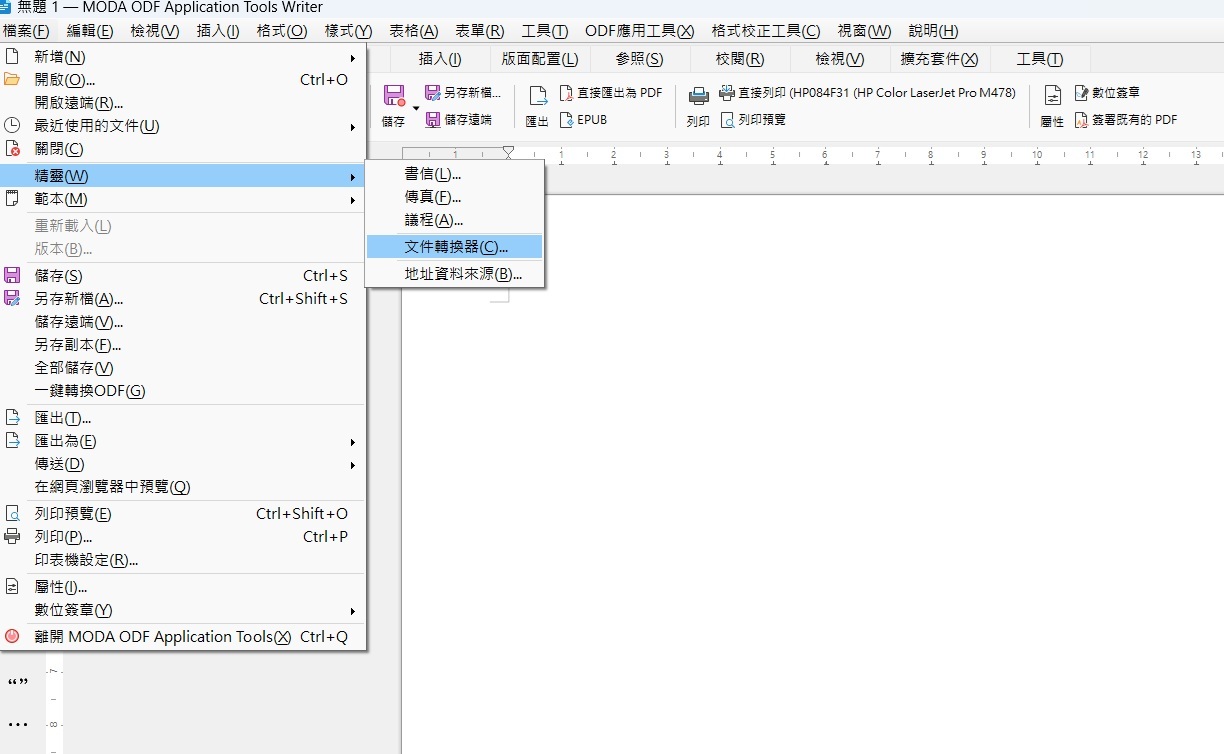The image size is (1224, 754).
Task: Click the 屬性 document properties icon in ribbon
Action: (1052, 96)
